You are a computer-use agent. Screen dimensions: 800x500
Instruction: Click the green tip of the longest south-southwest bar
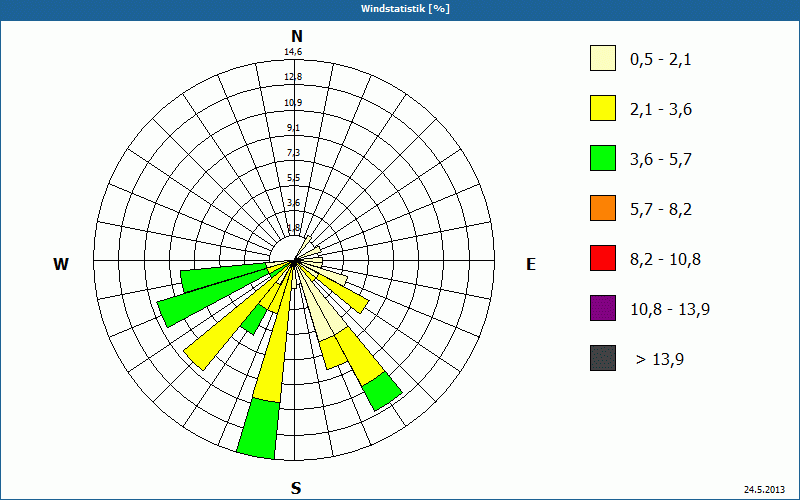point(259,429)
